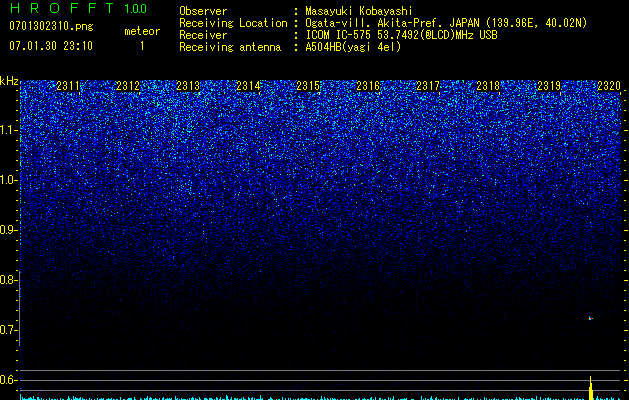
Task: Click the antenna A504HB(yagi 4el) text
Action: tap(353, 47)
